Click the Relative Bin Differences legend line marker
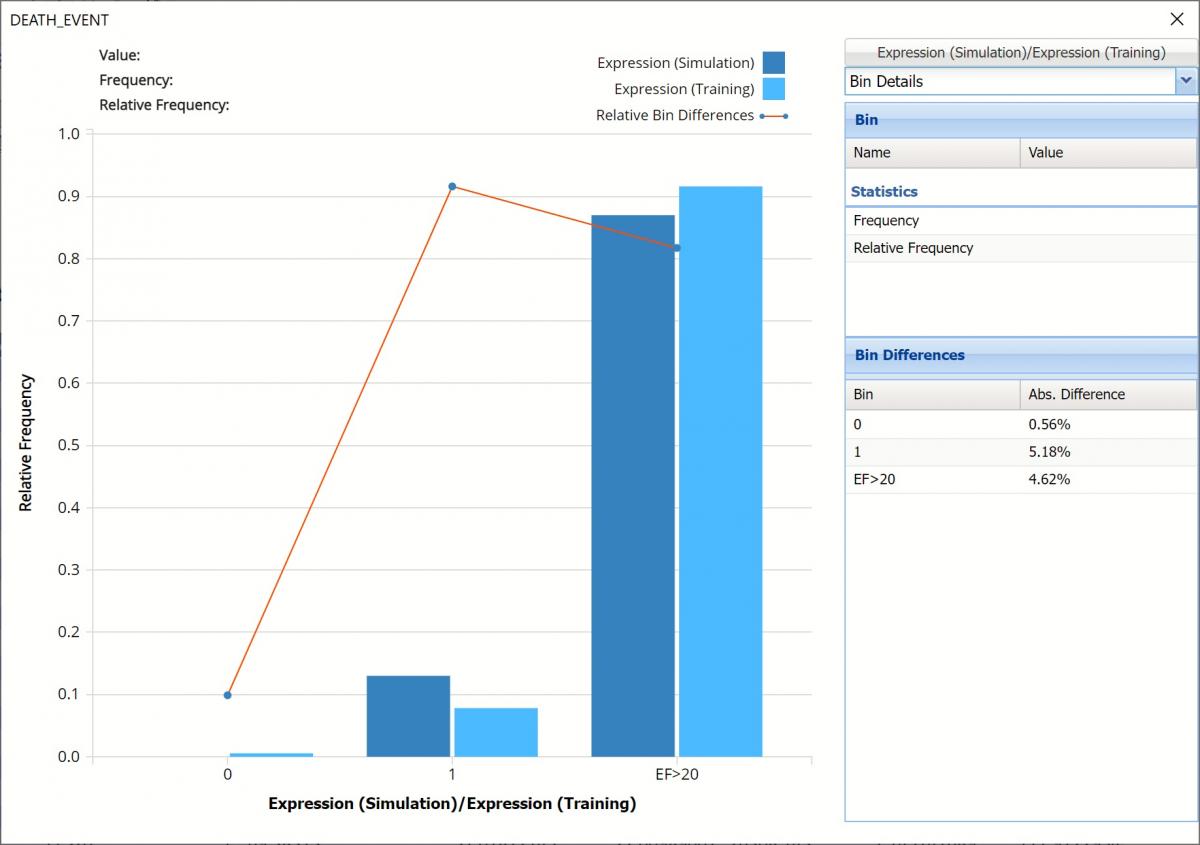This screenshot has width=1200, height=845. click(773, 116)
